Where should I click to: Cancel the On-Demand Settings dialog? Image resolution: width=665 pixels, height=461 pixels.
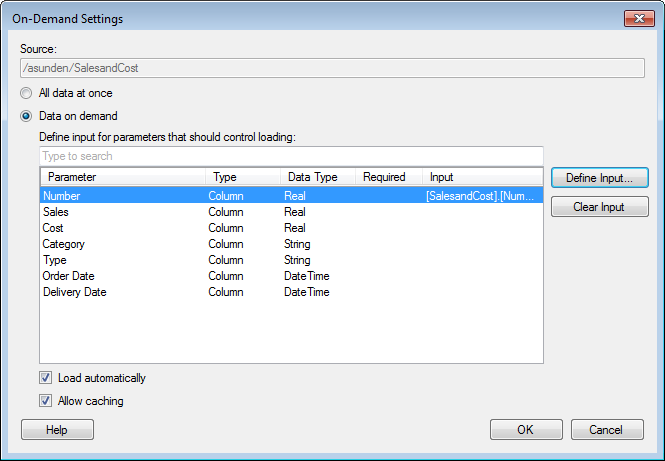point(606,429)
